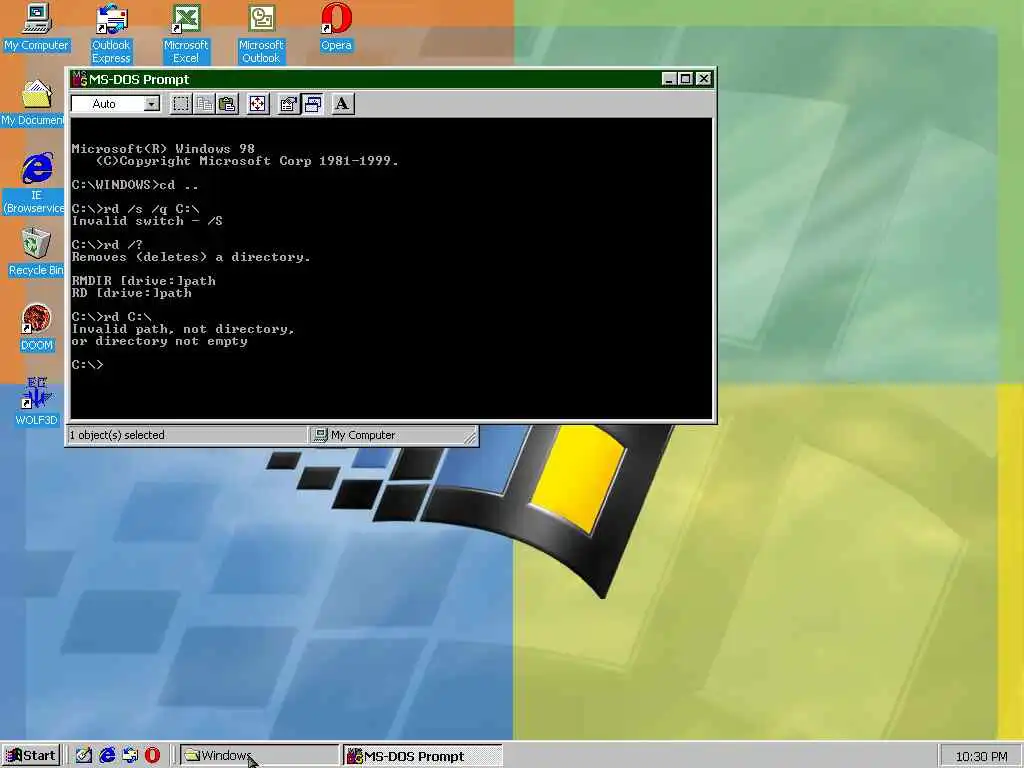
Task: Click MS-DOS Prompt title bar icon
Action: (80, 79)
